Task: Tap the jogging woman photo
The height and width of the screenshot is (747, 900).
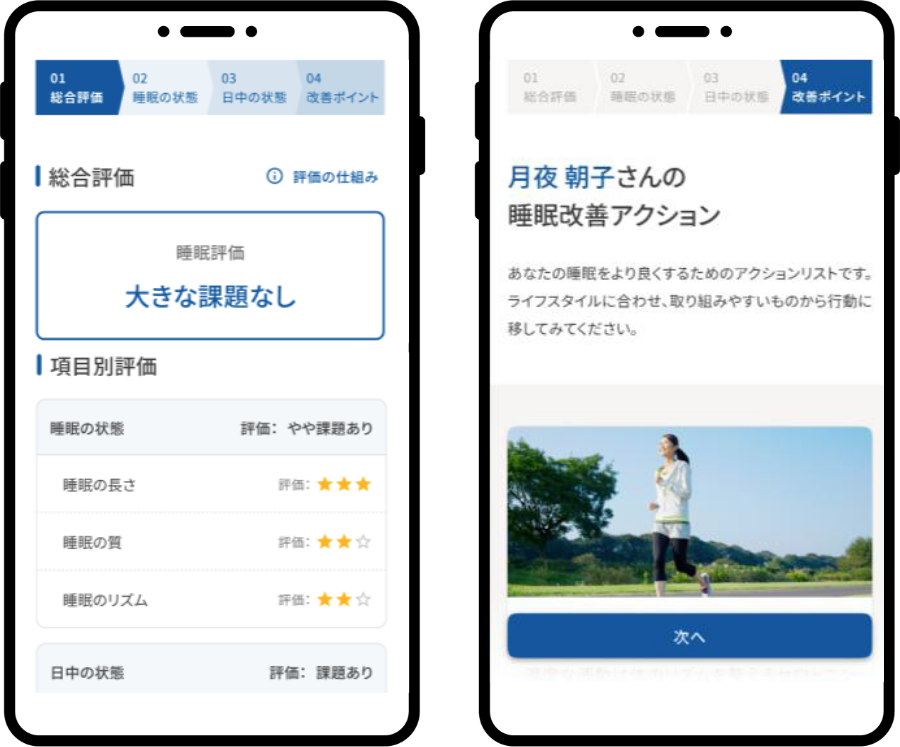Action: pos(689,511)
